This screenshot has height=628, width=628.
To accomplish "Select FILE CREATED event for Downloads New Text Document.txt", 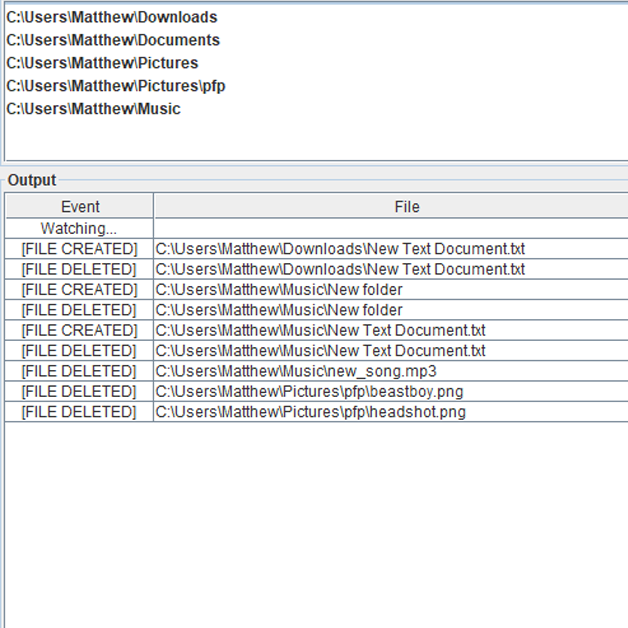I will [x=79, y=249].
